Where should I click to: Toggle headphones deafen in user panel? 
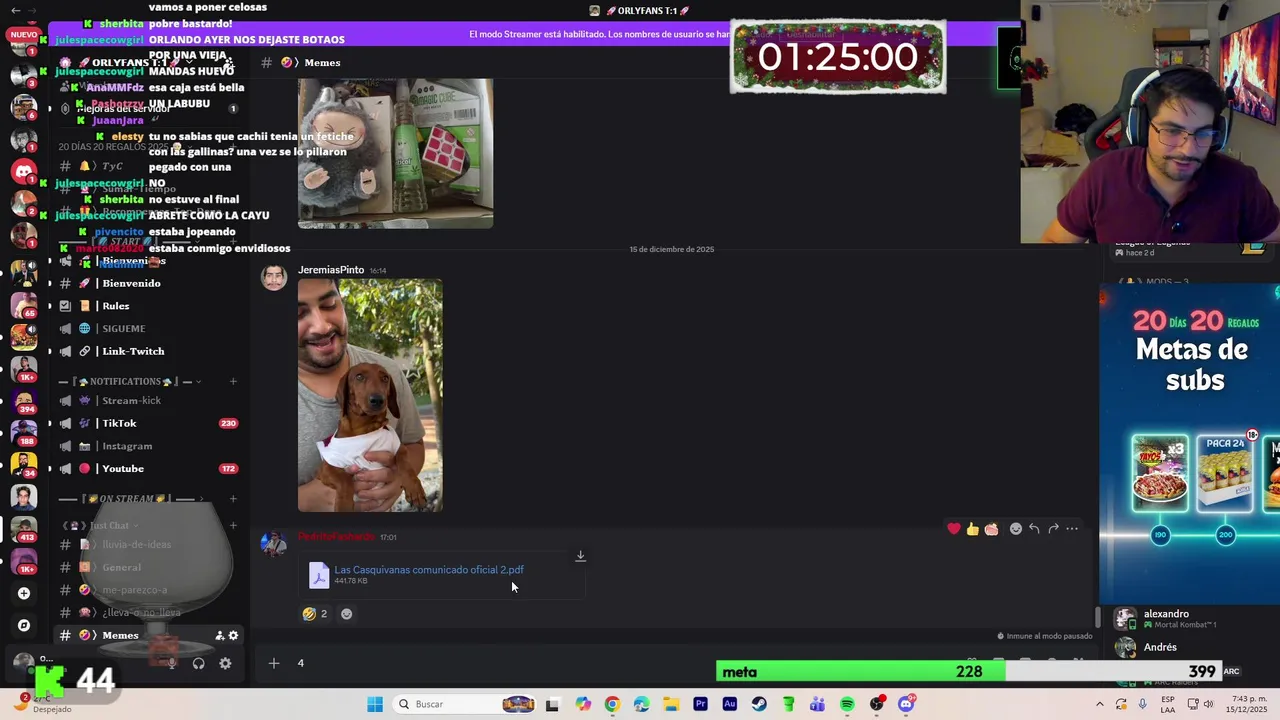pos(198,663)
